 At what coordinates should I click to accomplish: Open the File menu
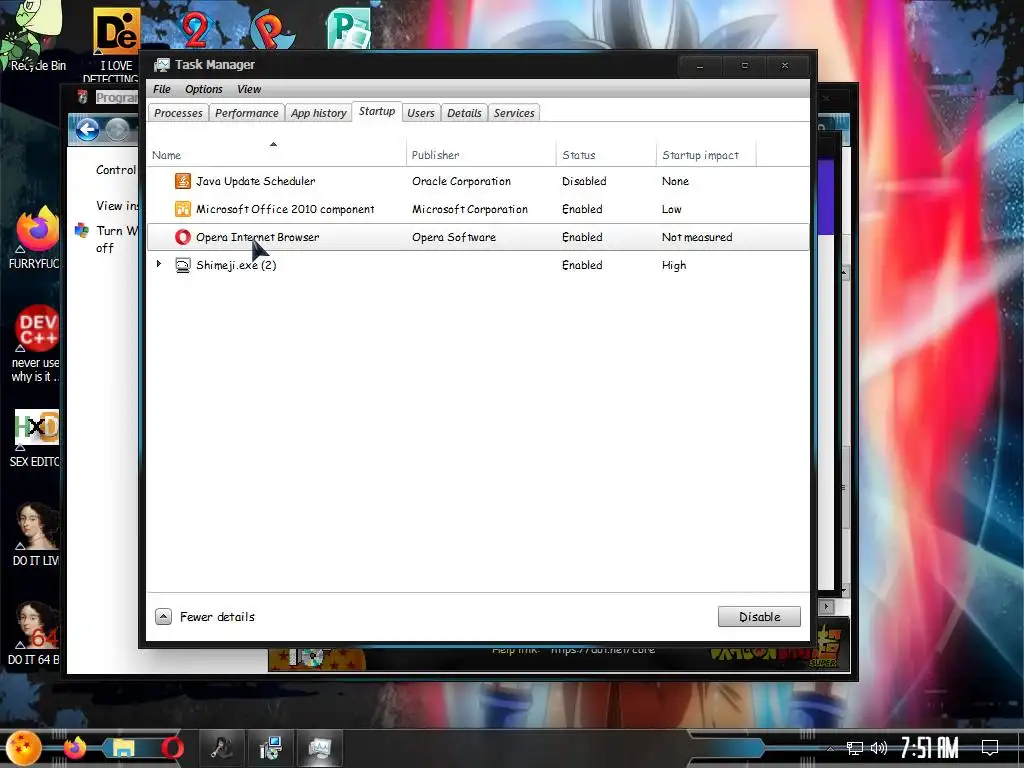coord(161,89)
